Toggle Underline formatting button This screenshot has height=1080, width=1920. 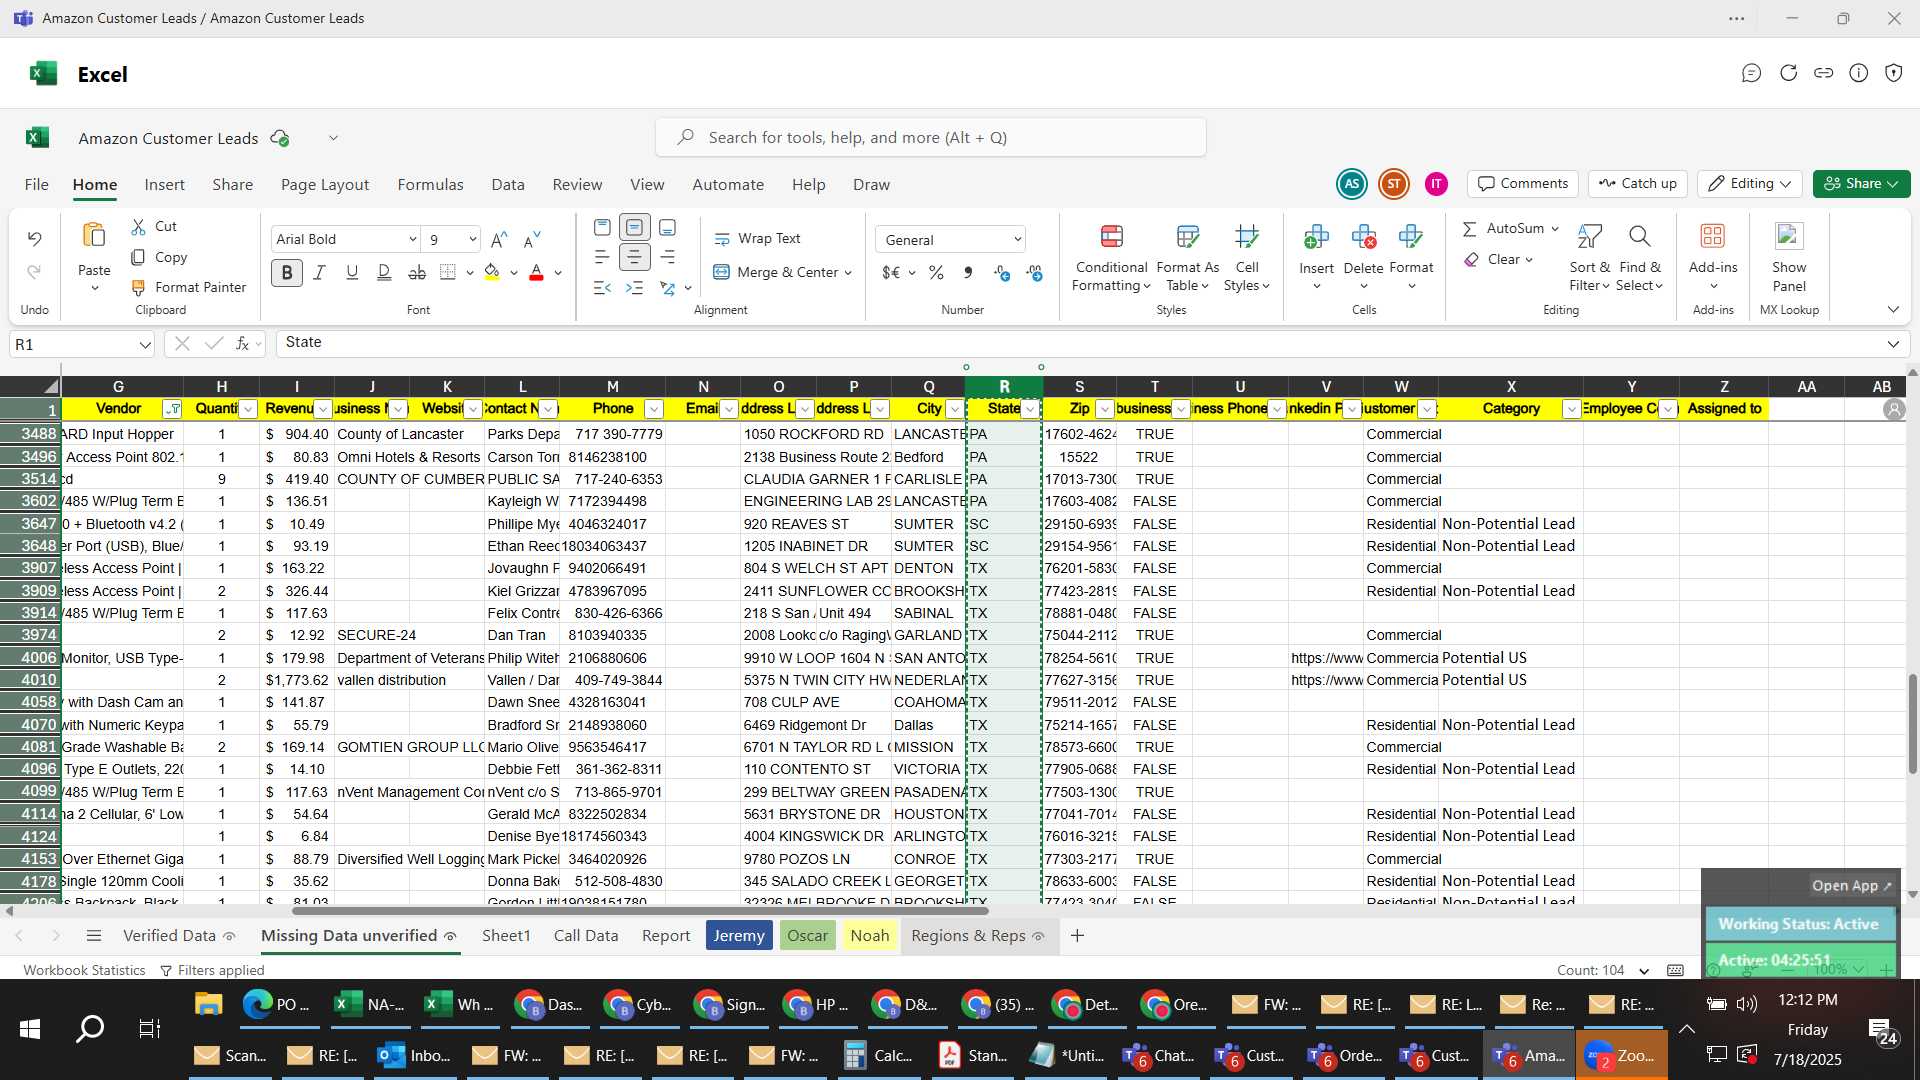[352, 272]
